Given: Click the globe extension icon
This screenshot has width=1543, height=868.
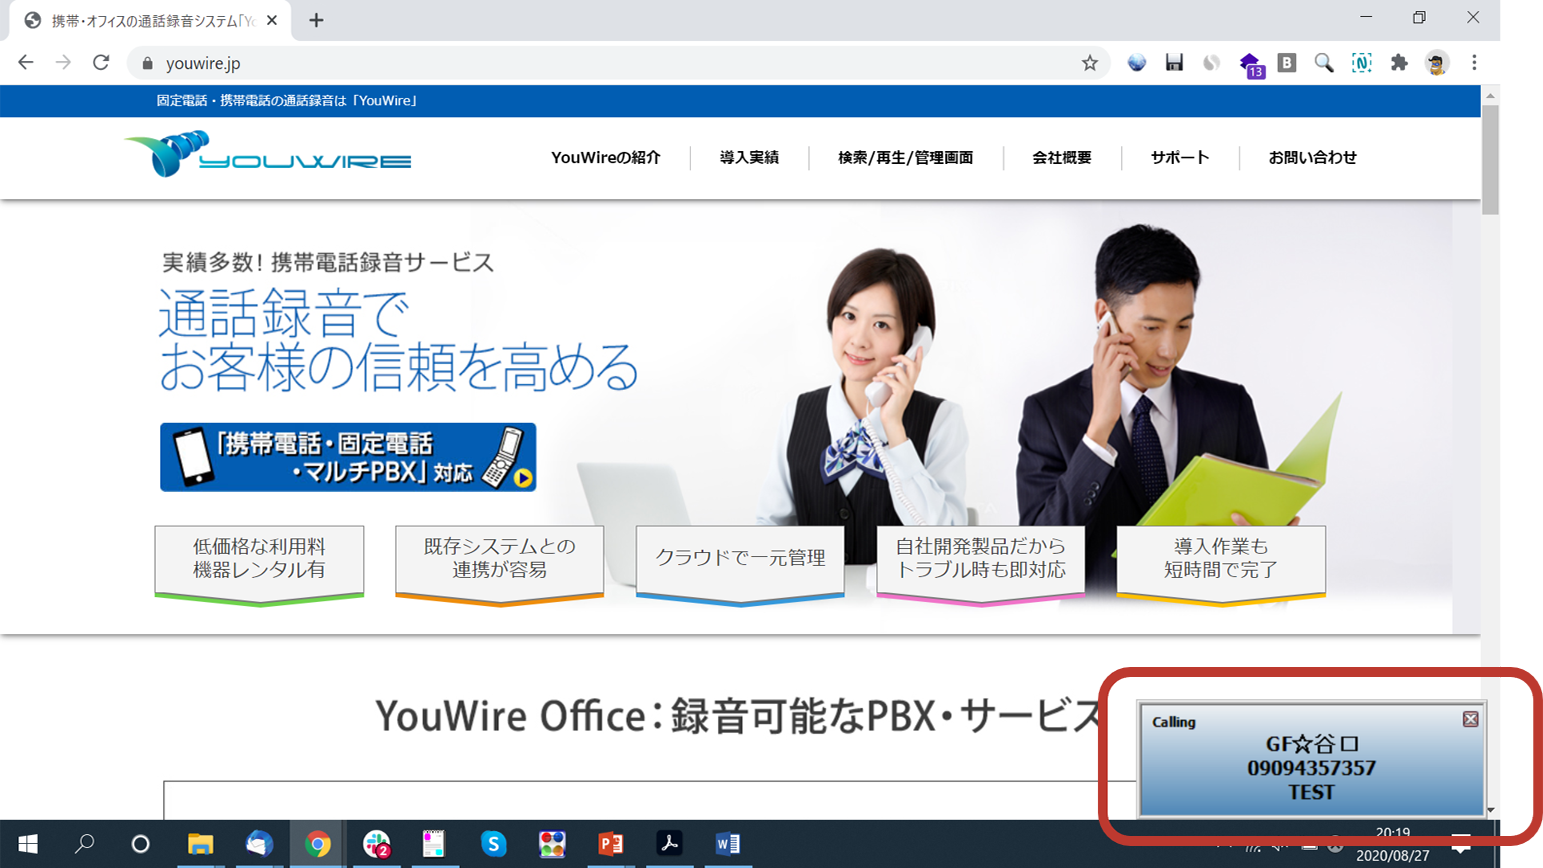Looking at the screenshot, I should (1137, 63).
